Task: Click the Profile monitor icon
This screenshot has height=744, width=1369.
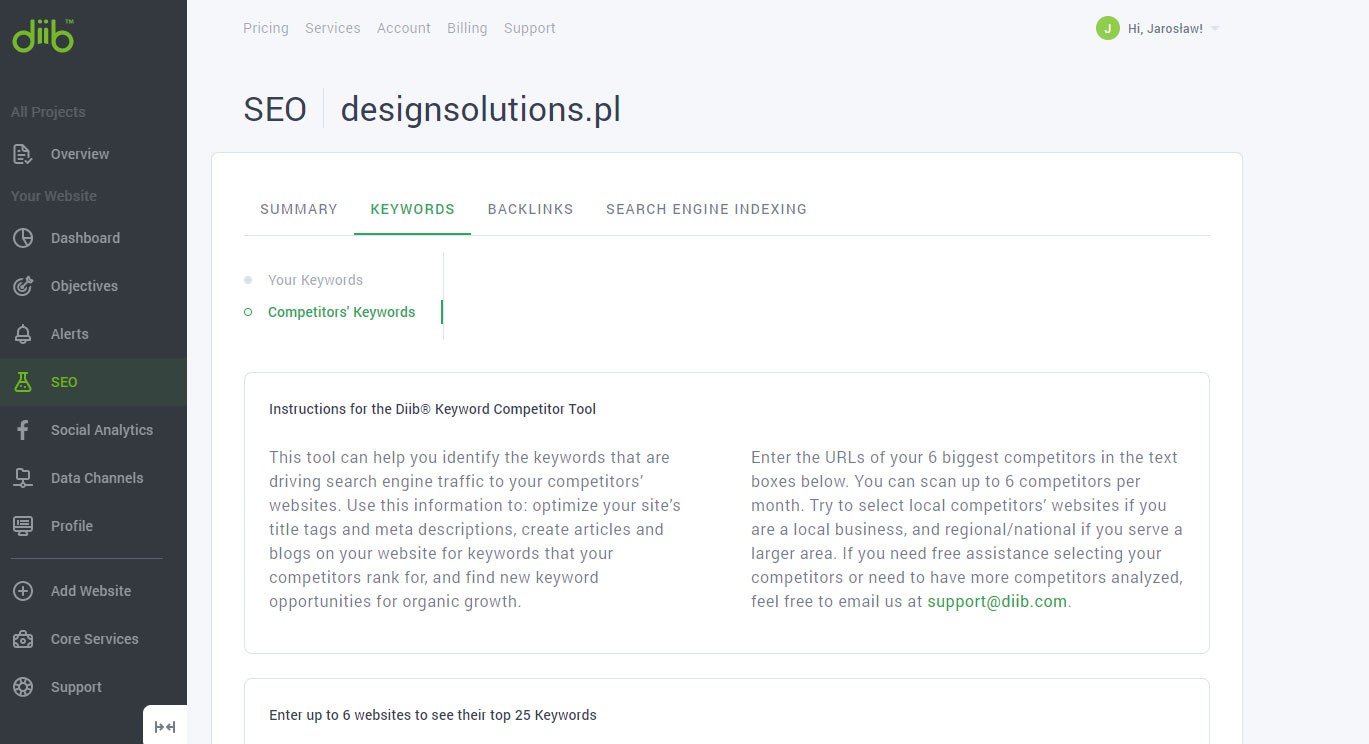Action: 23,526
